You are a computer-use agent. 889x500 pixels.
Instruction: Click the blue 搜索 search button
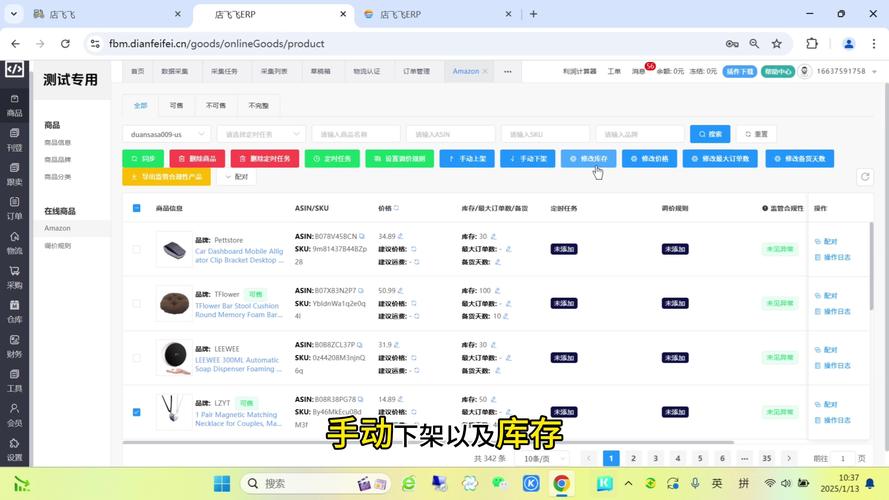point(710,134)
